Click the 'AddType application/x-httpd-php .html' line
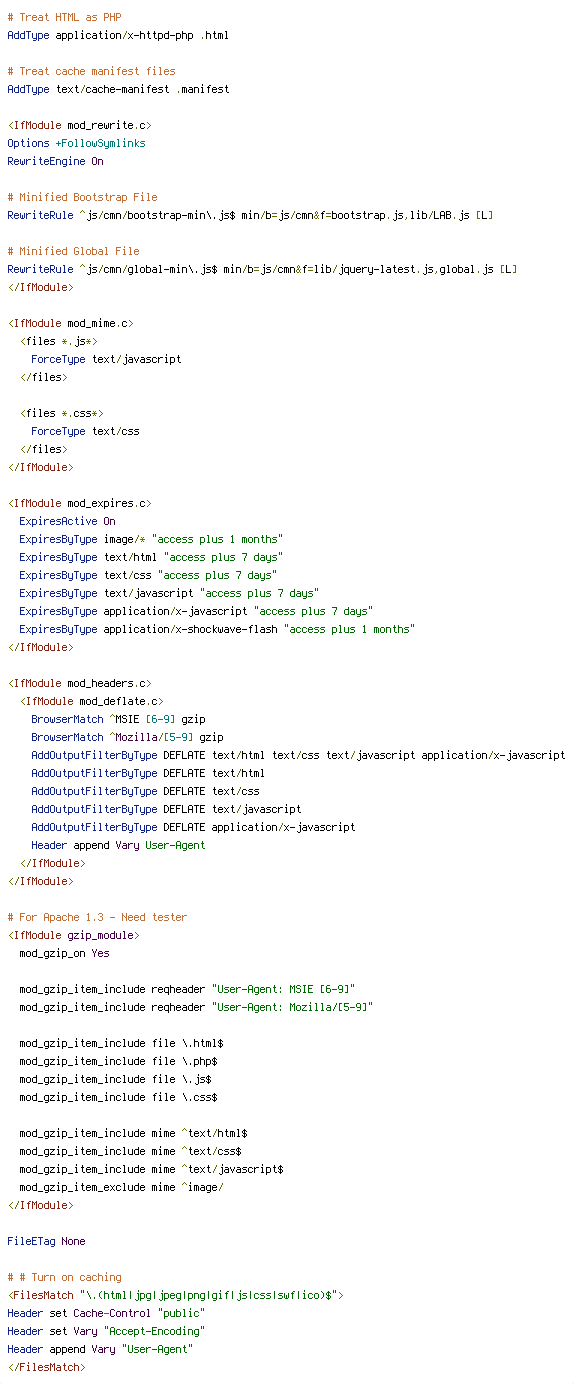574x1384 pixels. (118, 35)
